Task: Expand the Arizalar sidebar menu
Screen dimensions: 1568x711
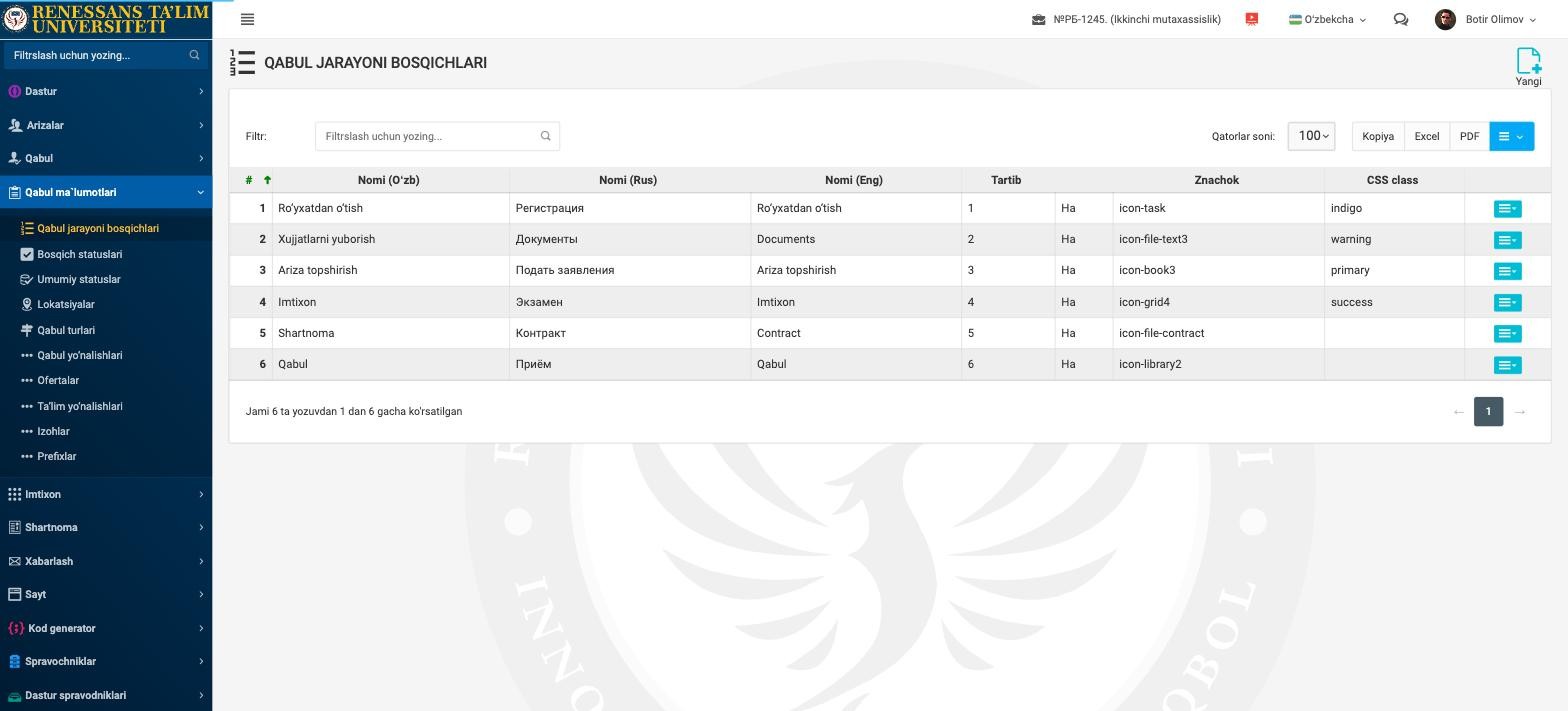Action: point(106,125)
